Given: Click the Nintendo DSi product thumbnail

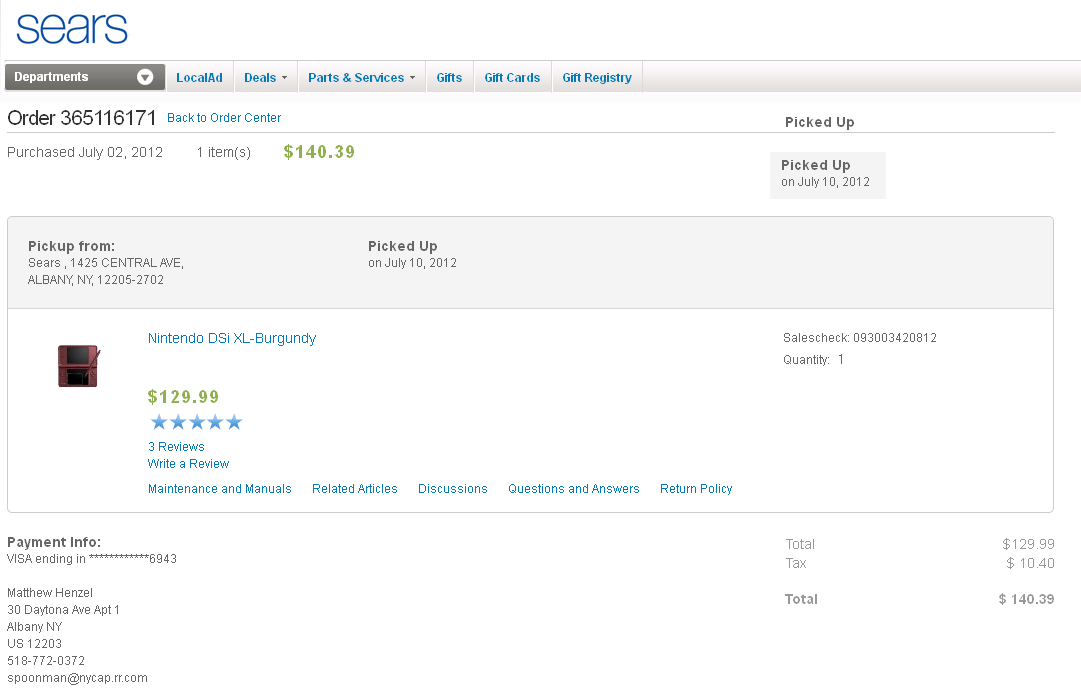Looking at the screenshot, I should tap(79, 366).
